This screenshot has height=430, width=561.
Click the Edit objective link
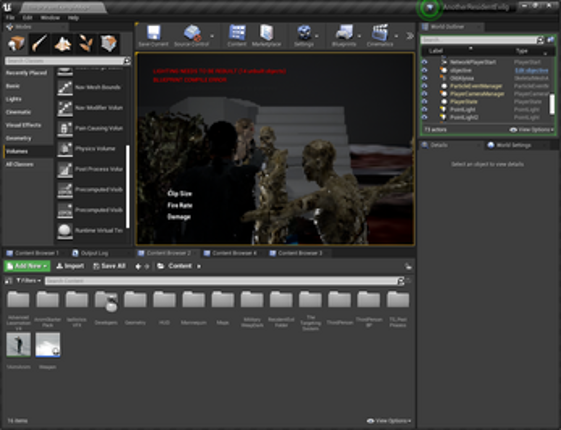pyautogui.click(x=531, y=70)
